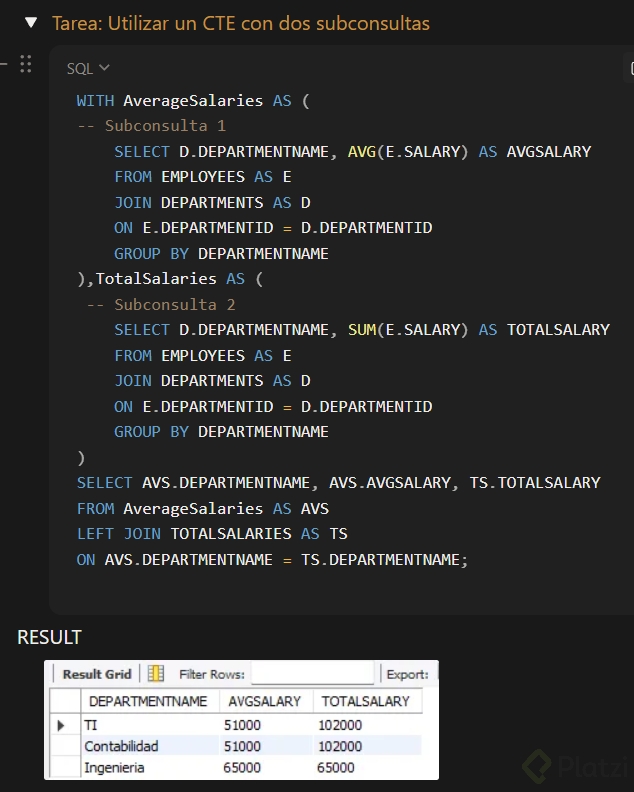Click the SUM function keyword in code
The height and width of the screenshot is (792, 634).
click(362, 330)
